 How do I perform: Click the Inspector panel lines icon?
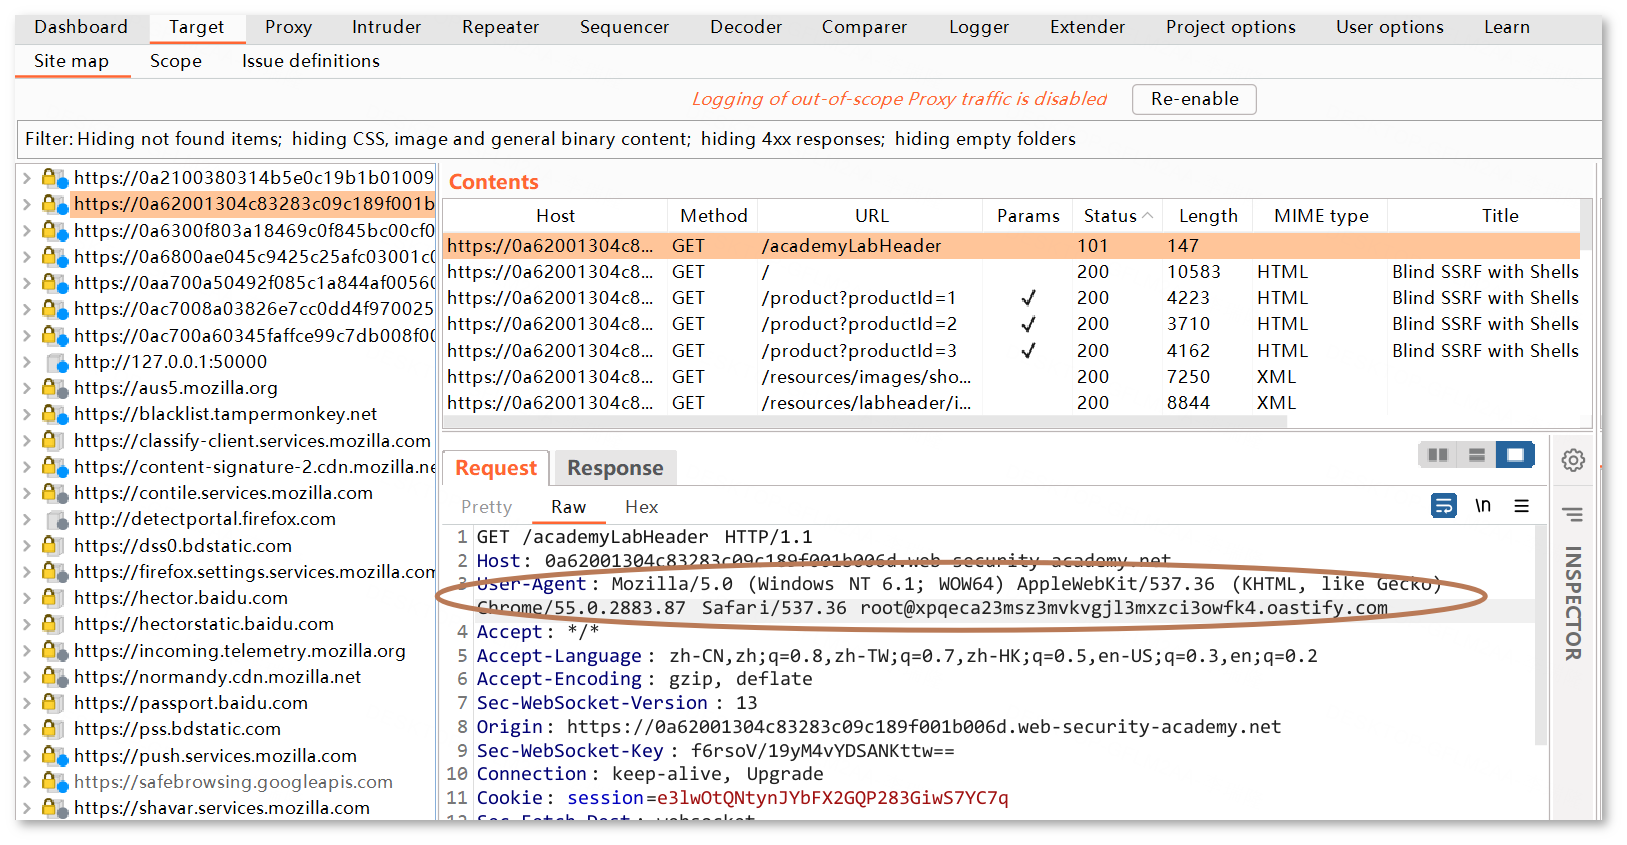pyautogui.click(x=1573, y=515)
